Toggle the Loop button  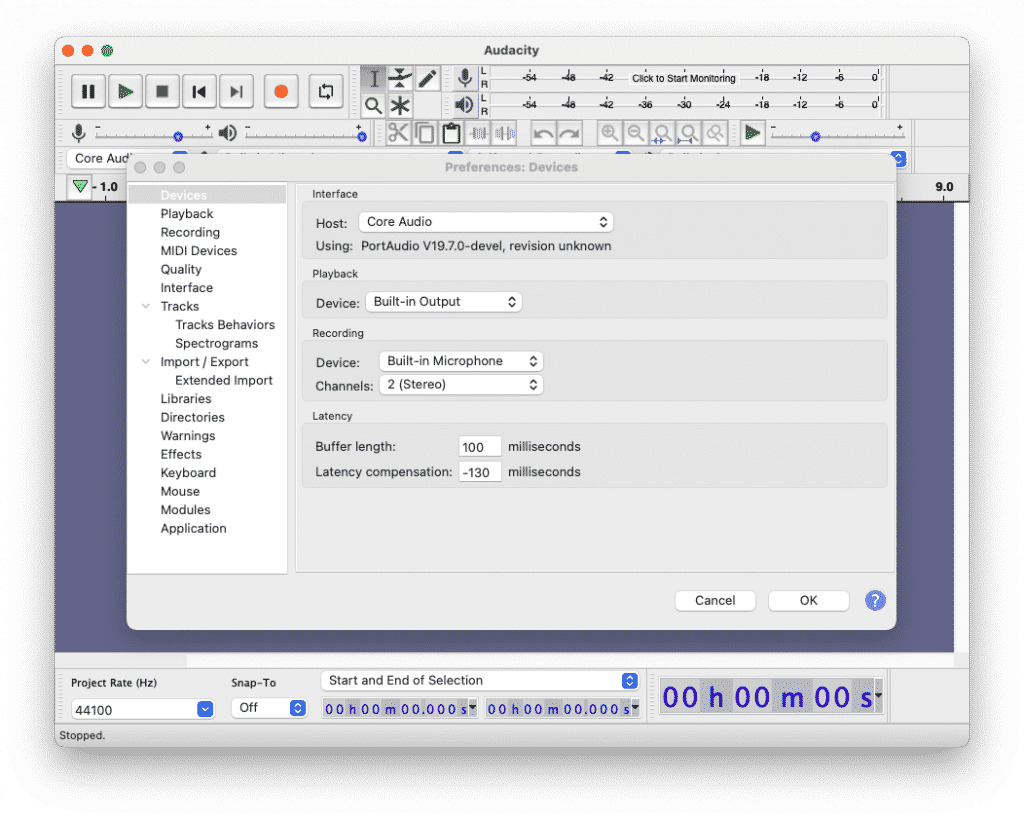(x=326, y=91)
